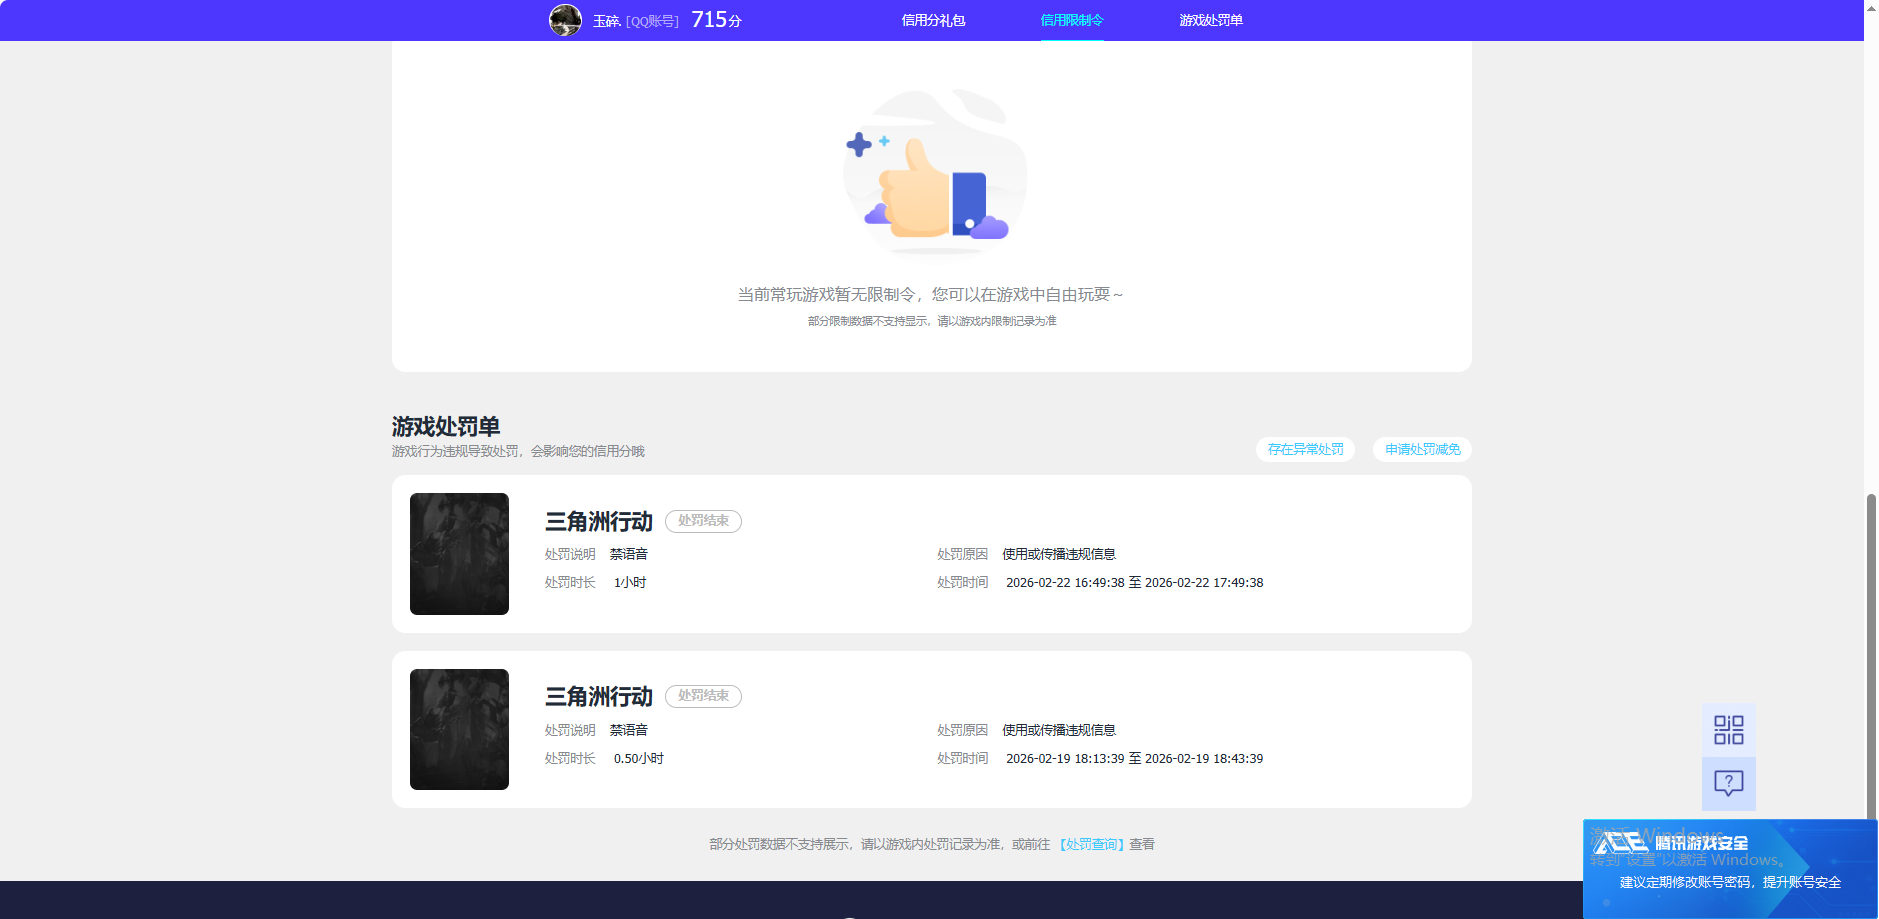Click the 当前常玩游戏暂无限制令 message
Viewport: 1879px width, 919px height.
coord(930,295)
